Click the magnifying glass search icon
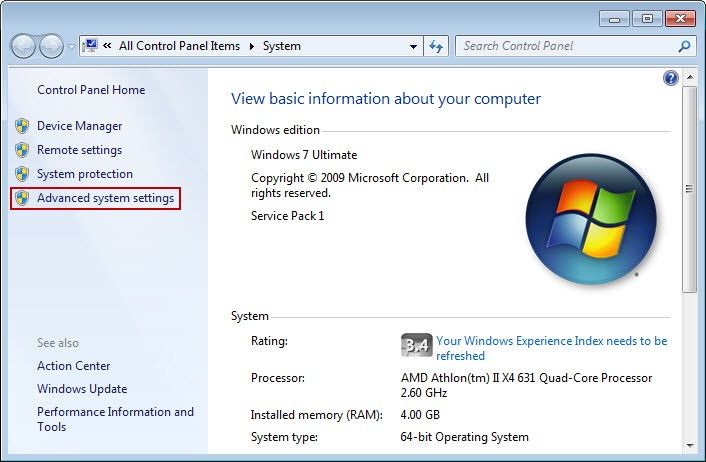Screen dimensions: 706x462 [684, 46]
